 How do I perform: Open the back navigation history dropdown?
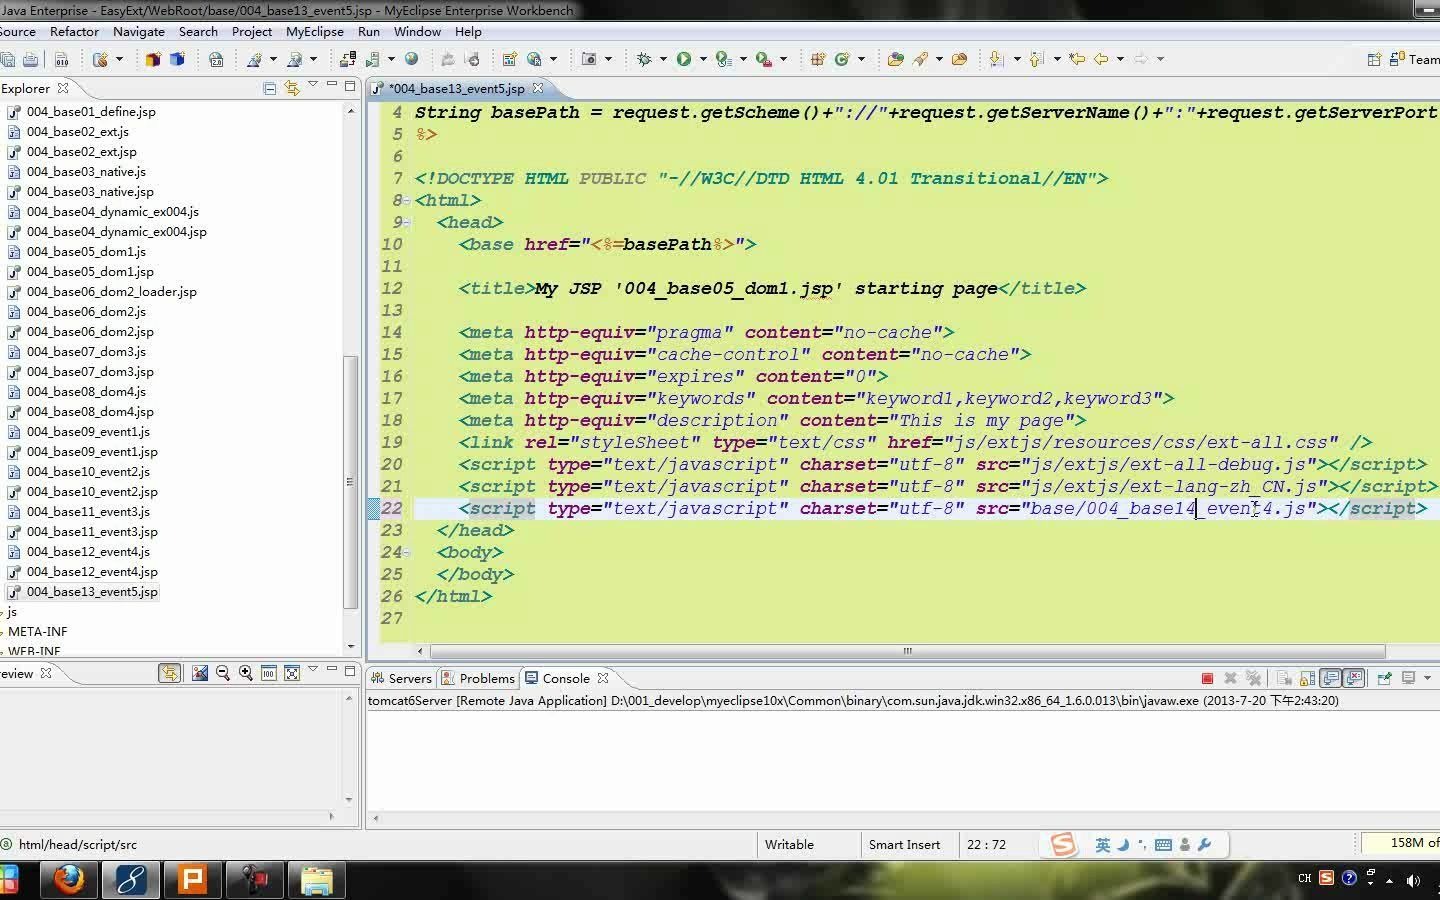point(1120,59)
